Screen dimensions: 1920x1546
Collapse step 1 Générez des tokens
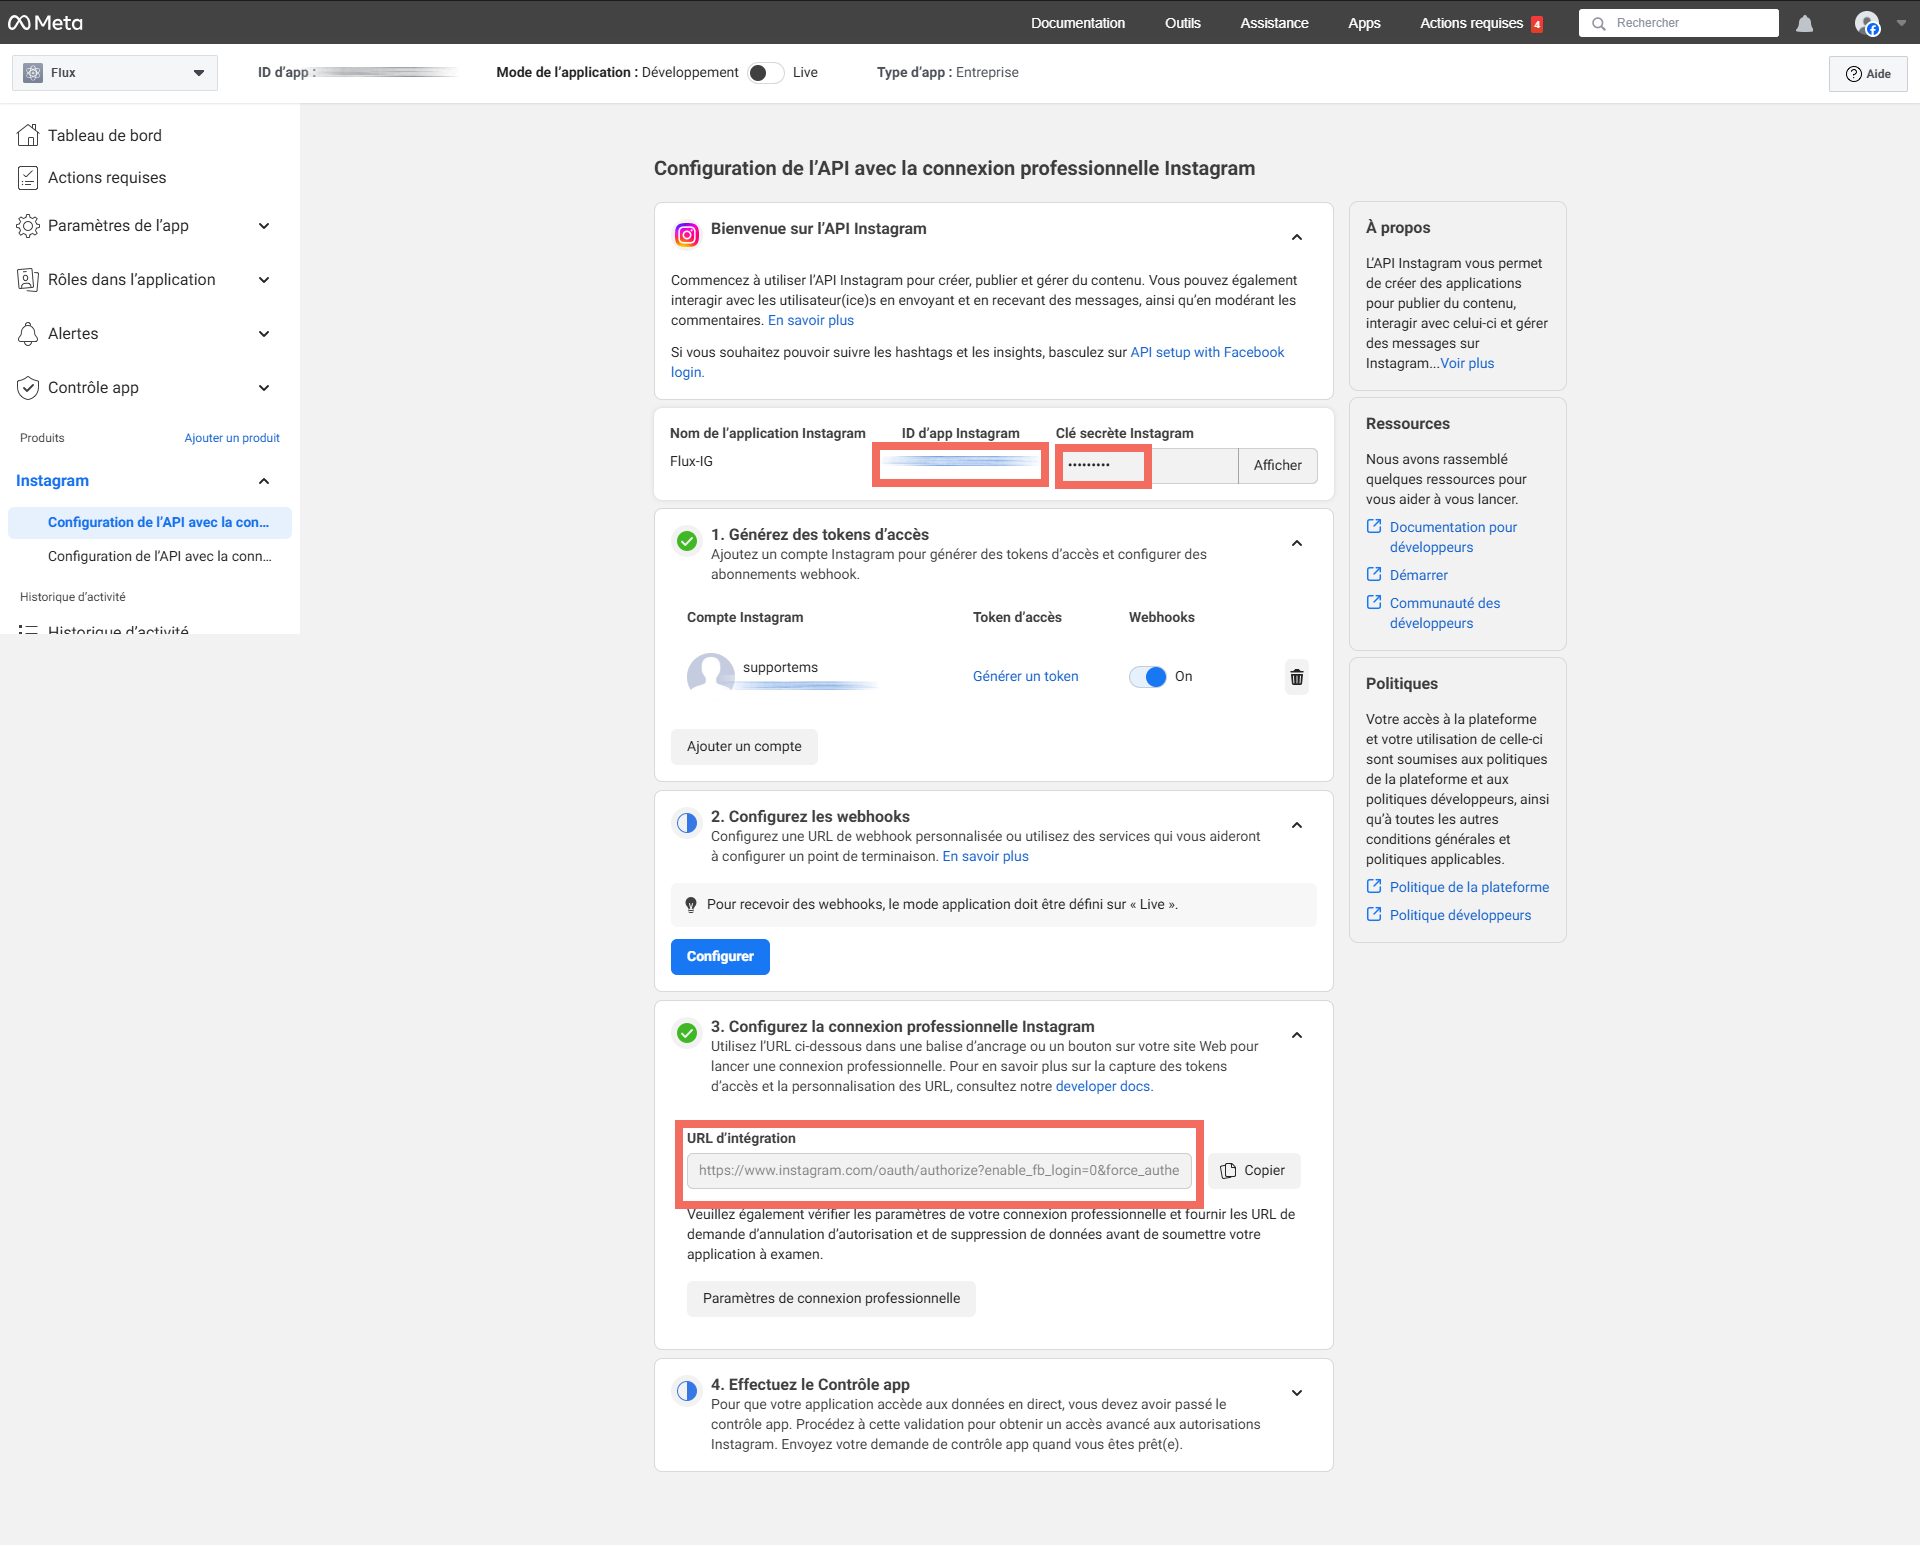1297,543
